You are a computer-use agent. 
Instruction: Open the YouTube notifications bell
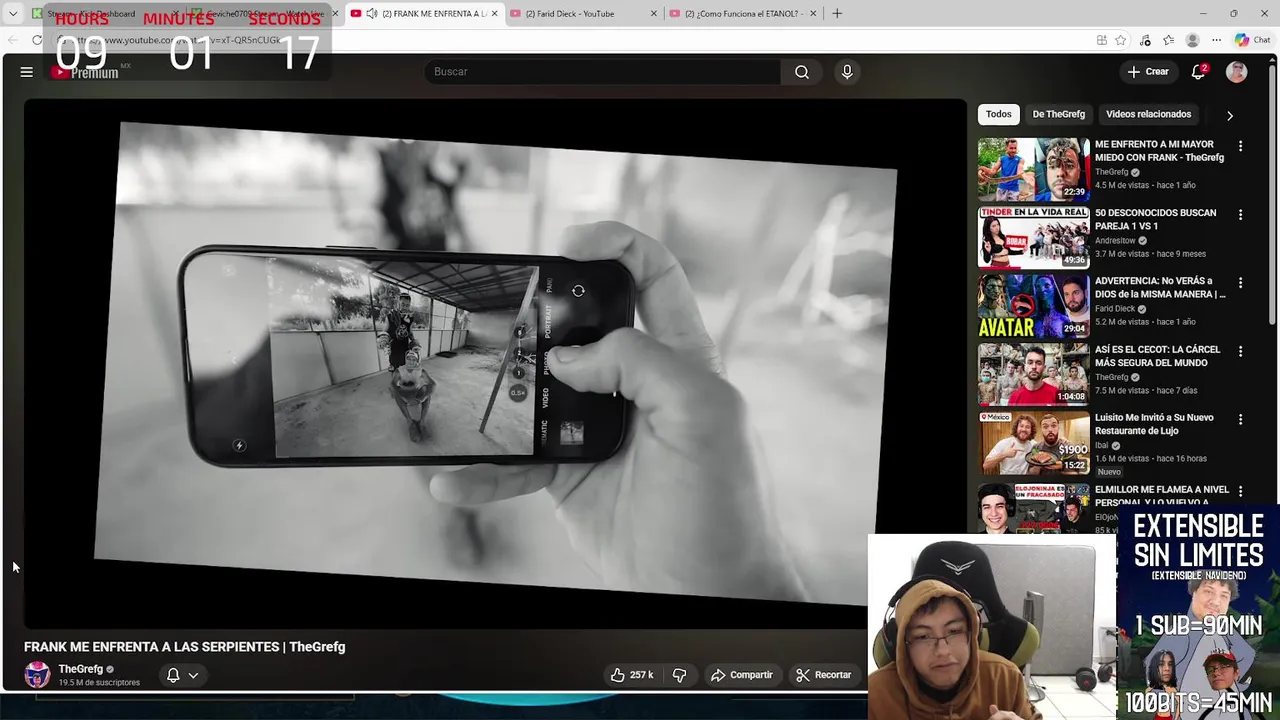pyautogui.click(x=1198, y=72)
